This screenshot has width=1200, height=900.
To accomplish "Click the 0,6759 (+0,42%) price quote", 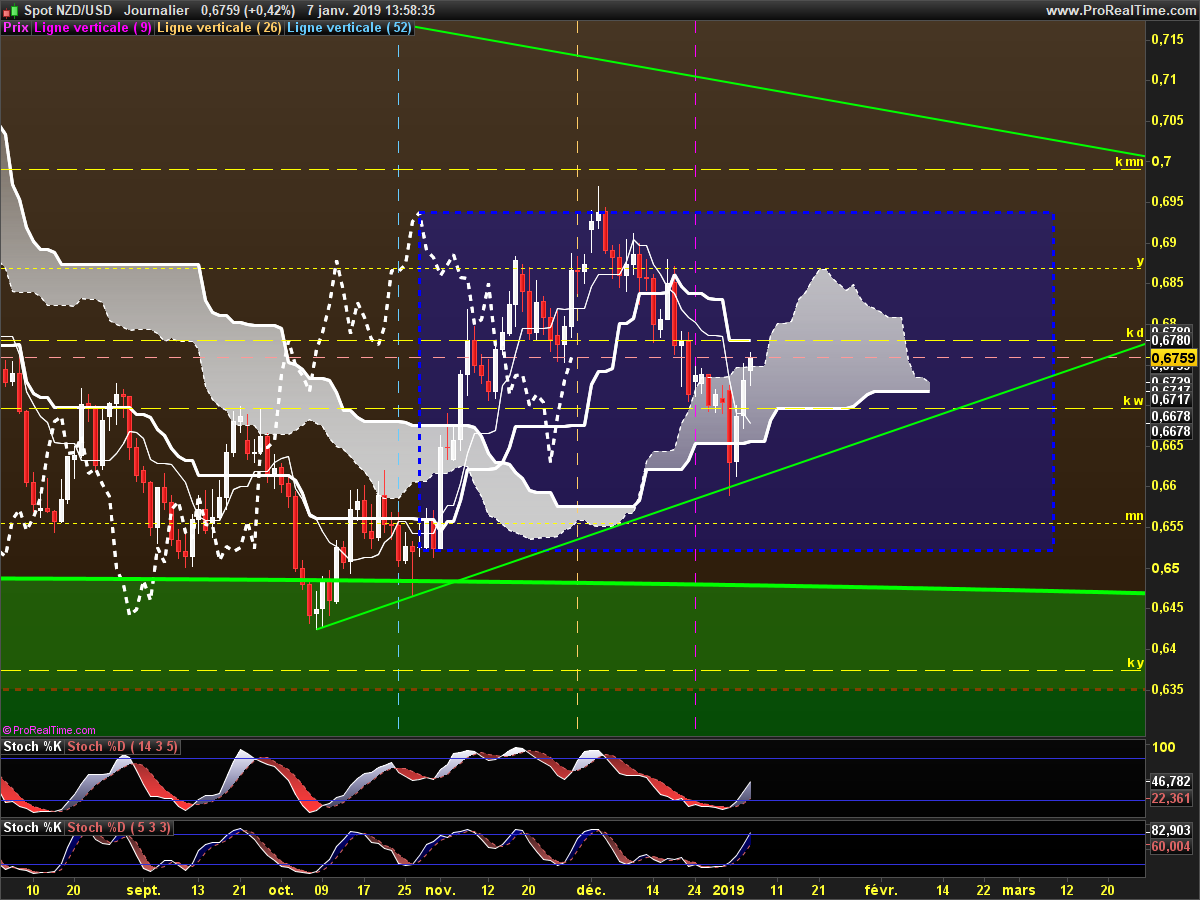I will click(248, 10).
